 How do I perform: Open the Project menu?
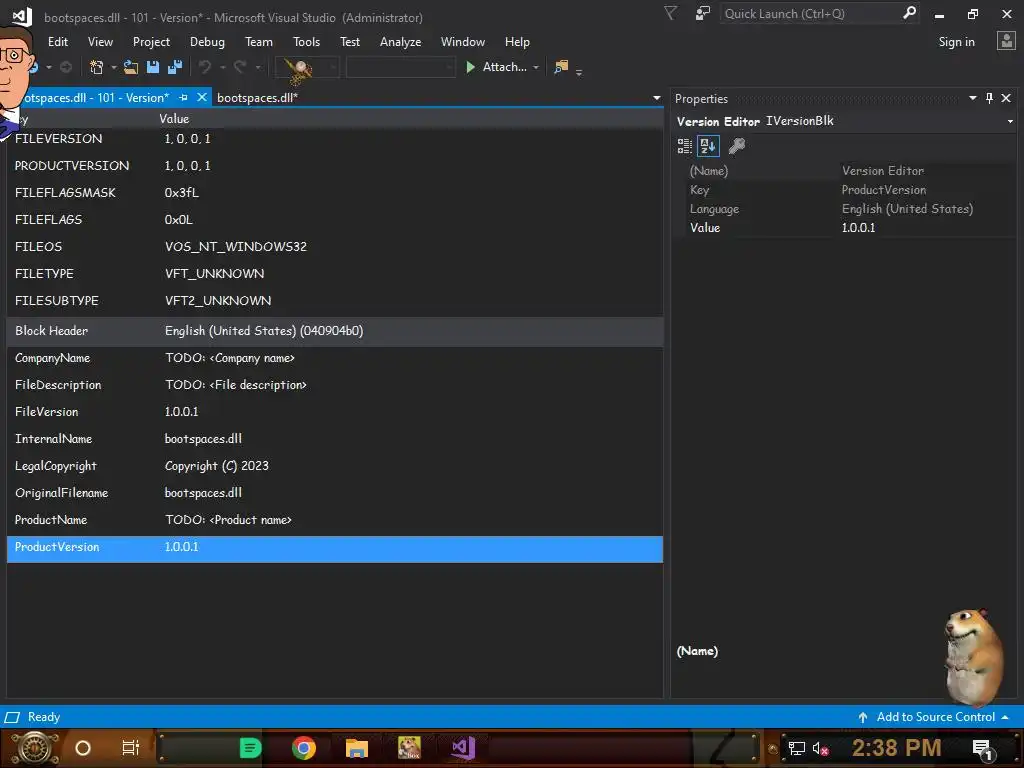151,42
